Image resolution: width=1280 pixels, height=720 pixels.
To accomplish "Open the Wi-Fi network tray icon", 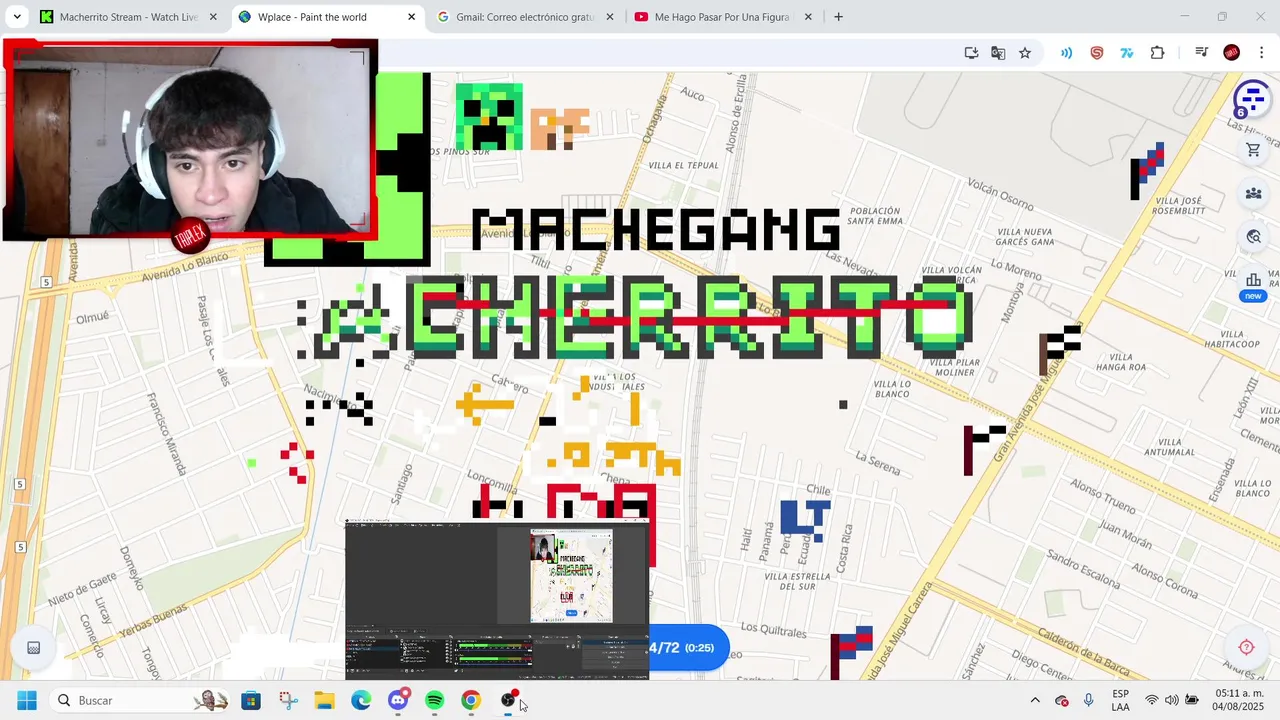I will point(1152,700).
